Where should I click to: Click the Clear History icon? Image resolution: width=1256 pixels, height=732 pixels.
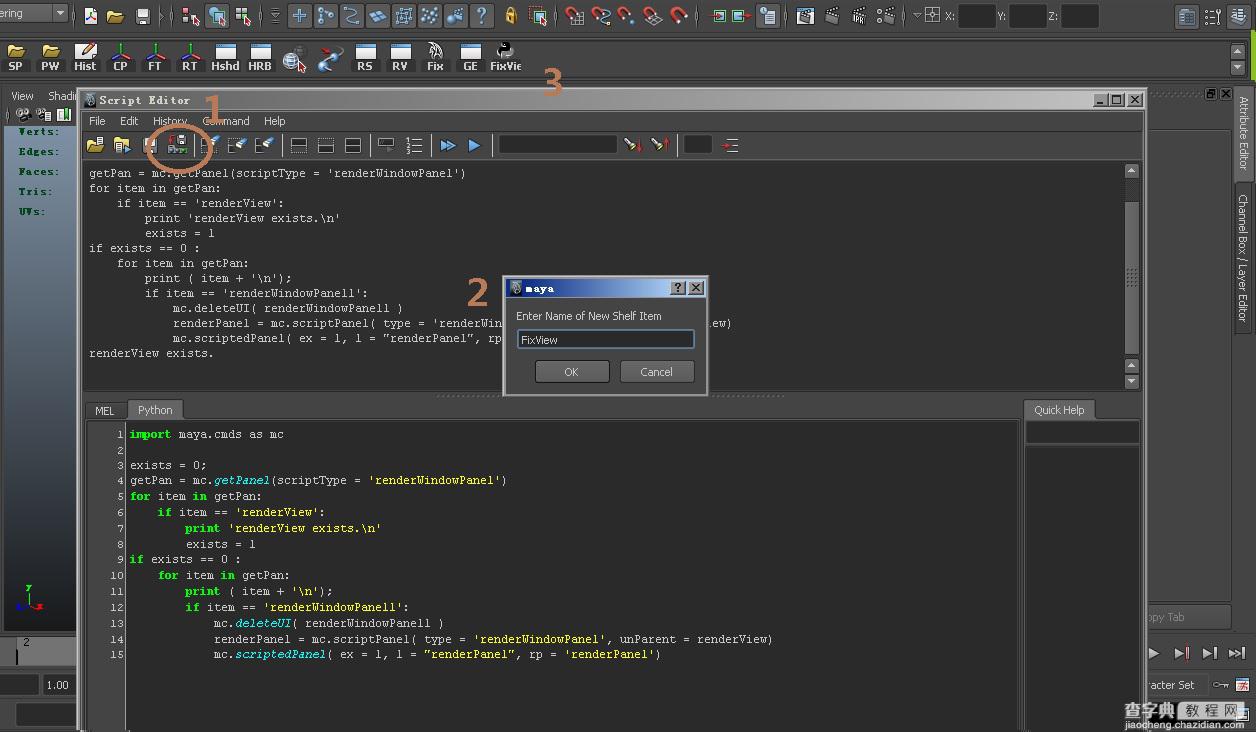210,146
